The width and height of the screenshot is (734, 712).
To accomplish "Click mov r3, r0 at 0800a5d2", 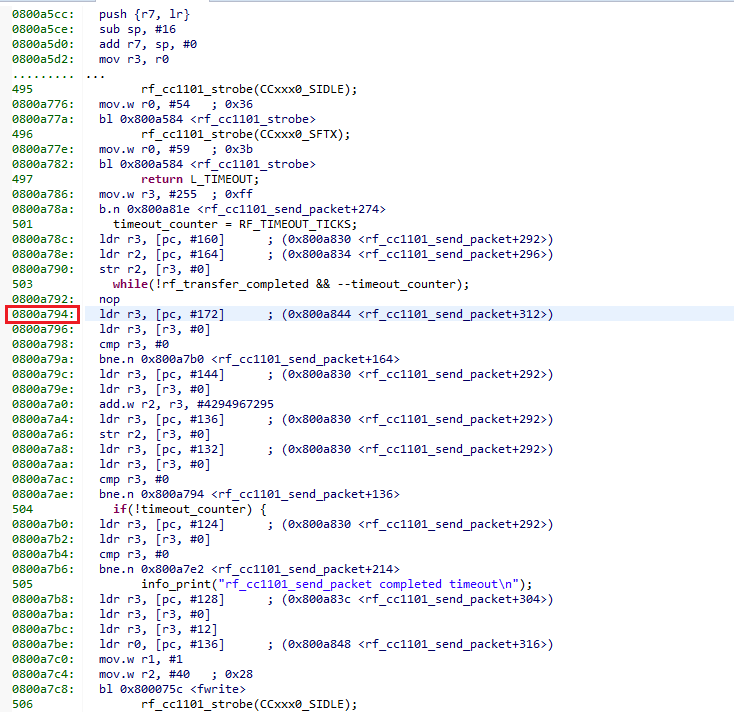I will tap(134, 59).
